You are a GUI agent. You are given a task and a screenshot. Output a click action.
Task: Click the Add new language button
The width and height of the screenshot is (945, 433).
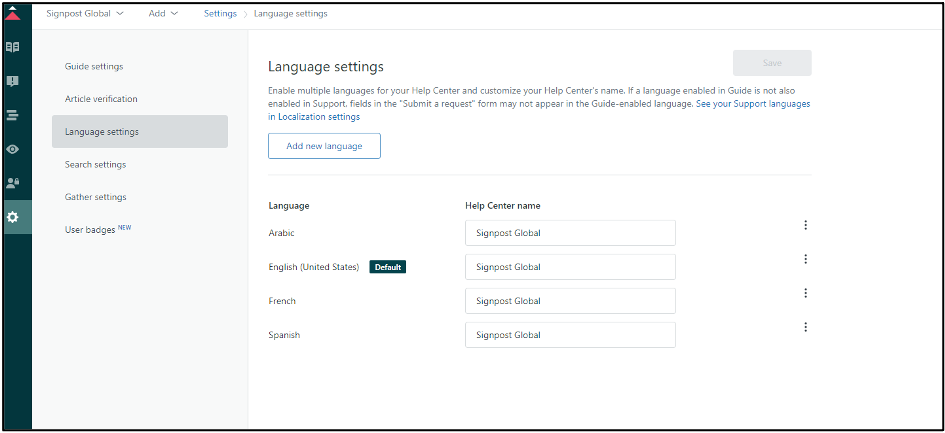[324, 146]
